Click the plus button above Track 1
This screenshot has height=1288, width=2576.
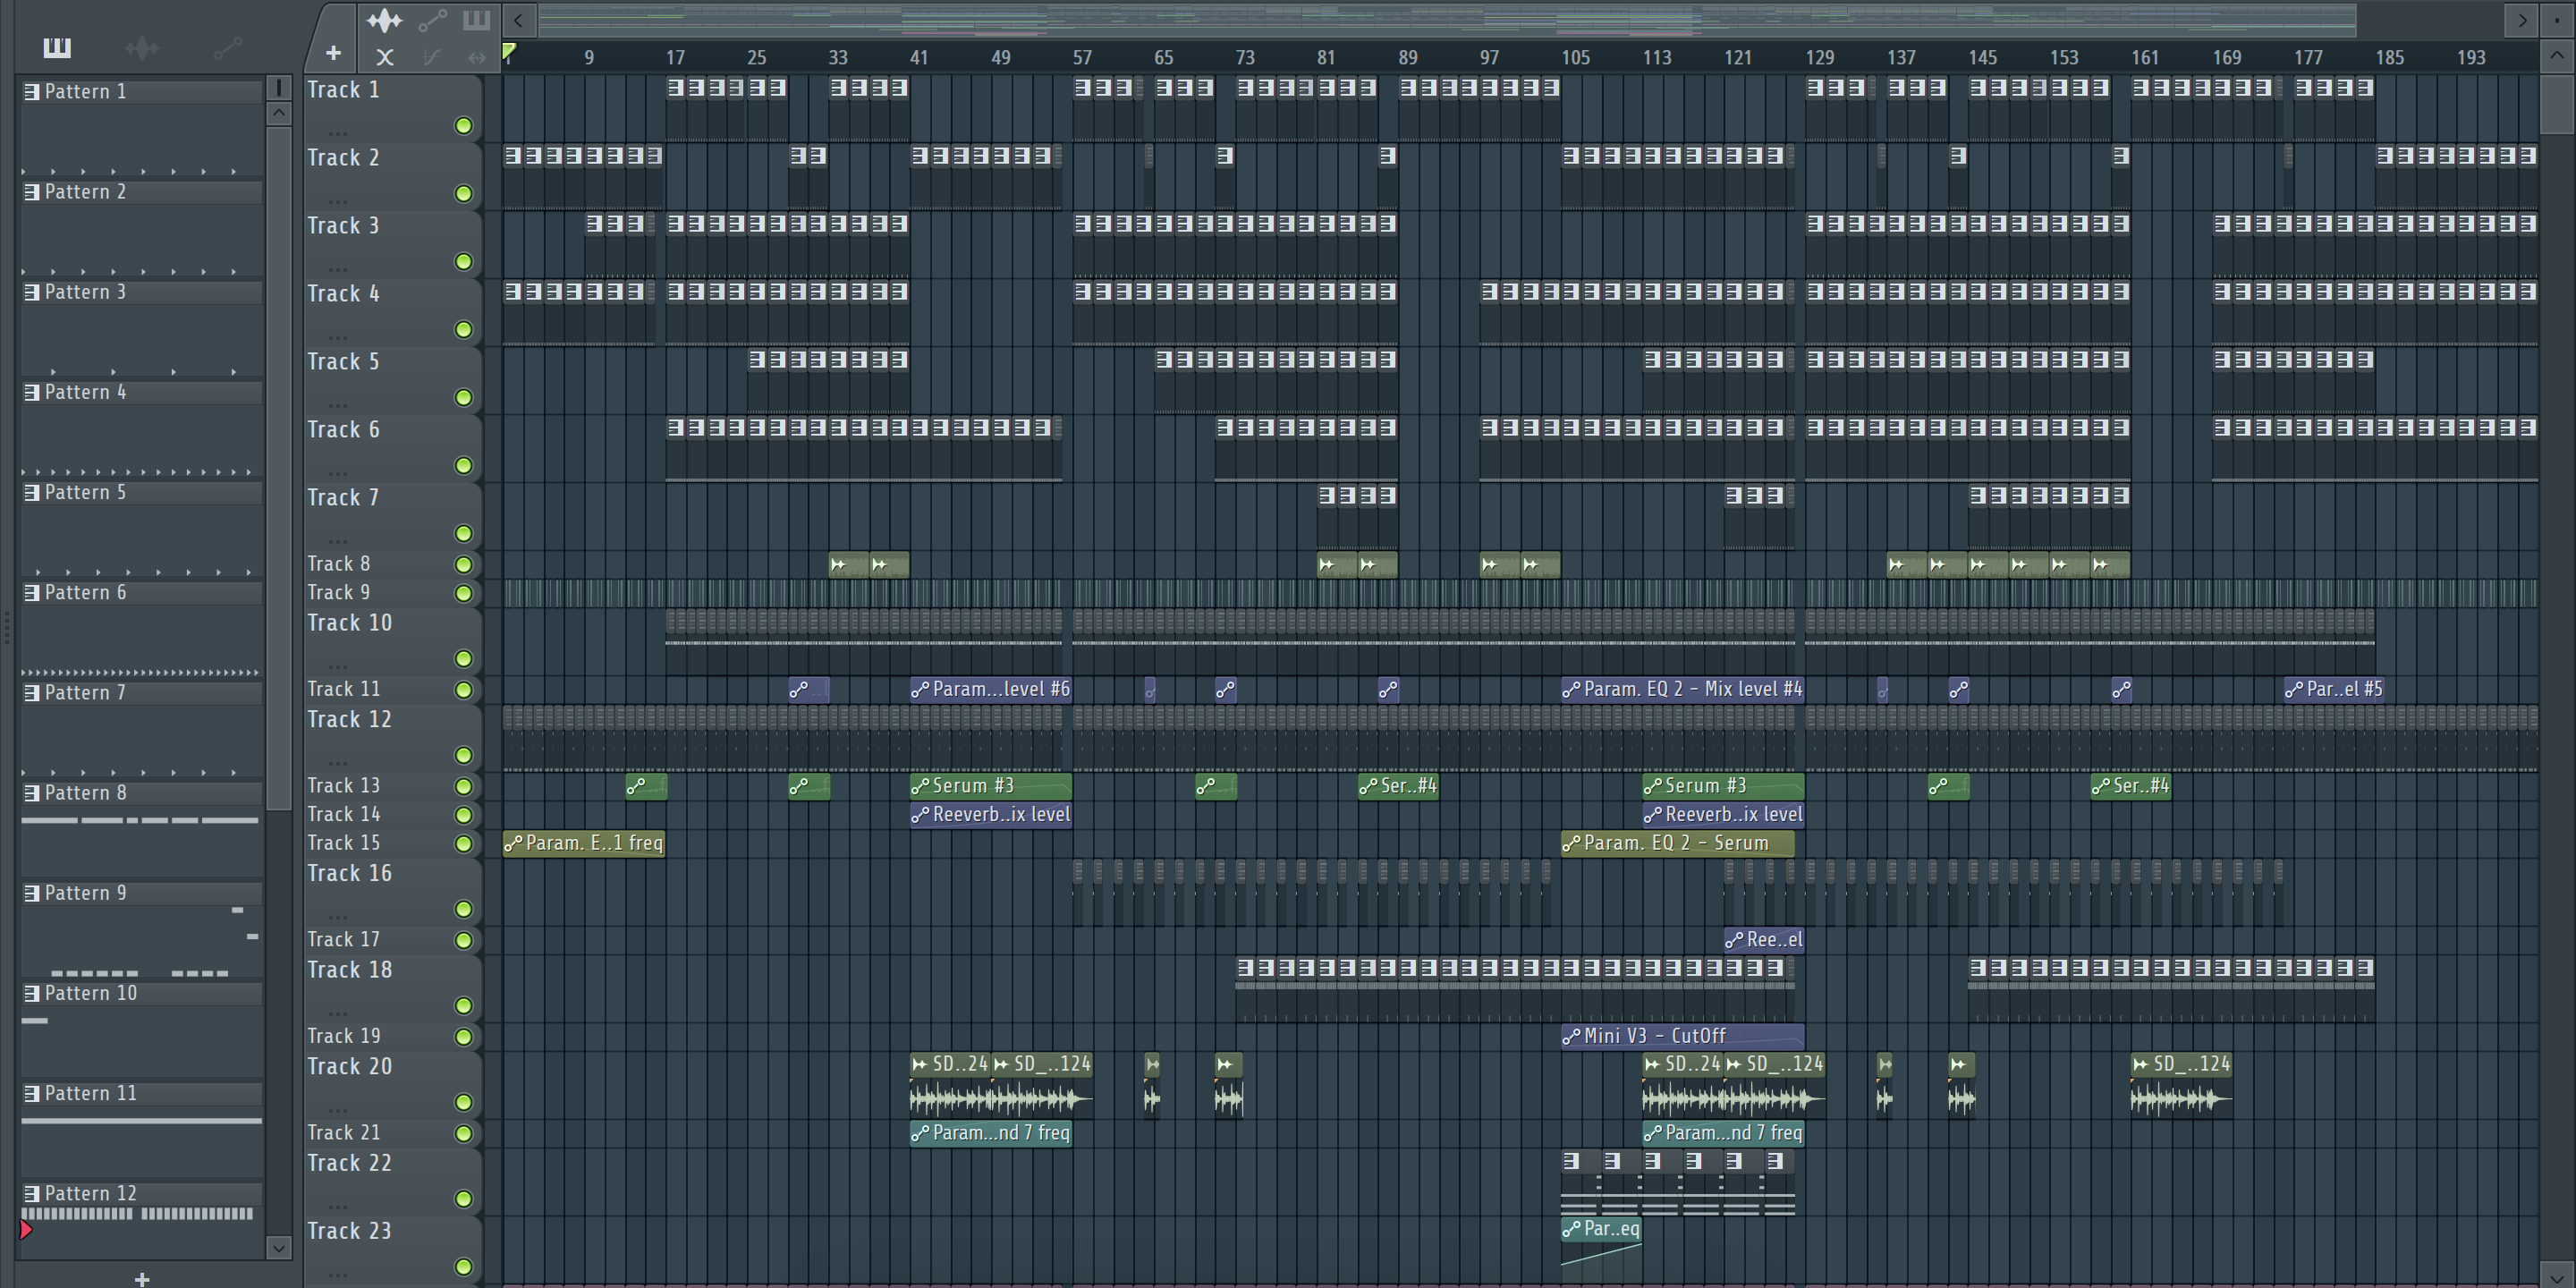[x=333, y=53]
